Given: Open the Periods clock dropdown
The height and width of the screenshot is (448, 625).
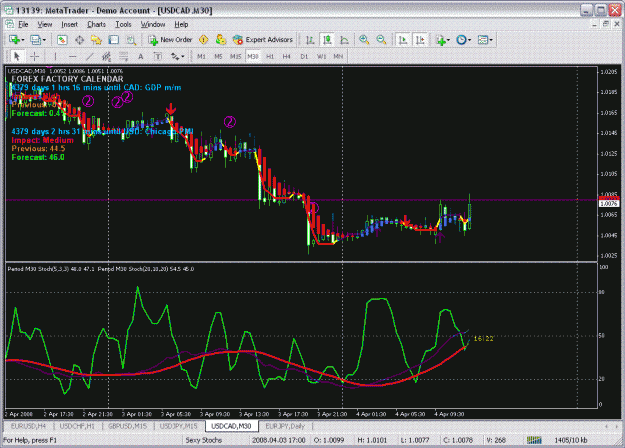Looking at the screenshot, I should click(464, 40).
